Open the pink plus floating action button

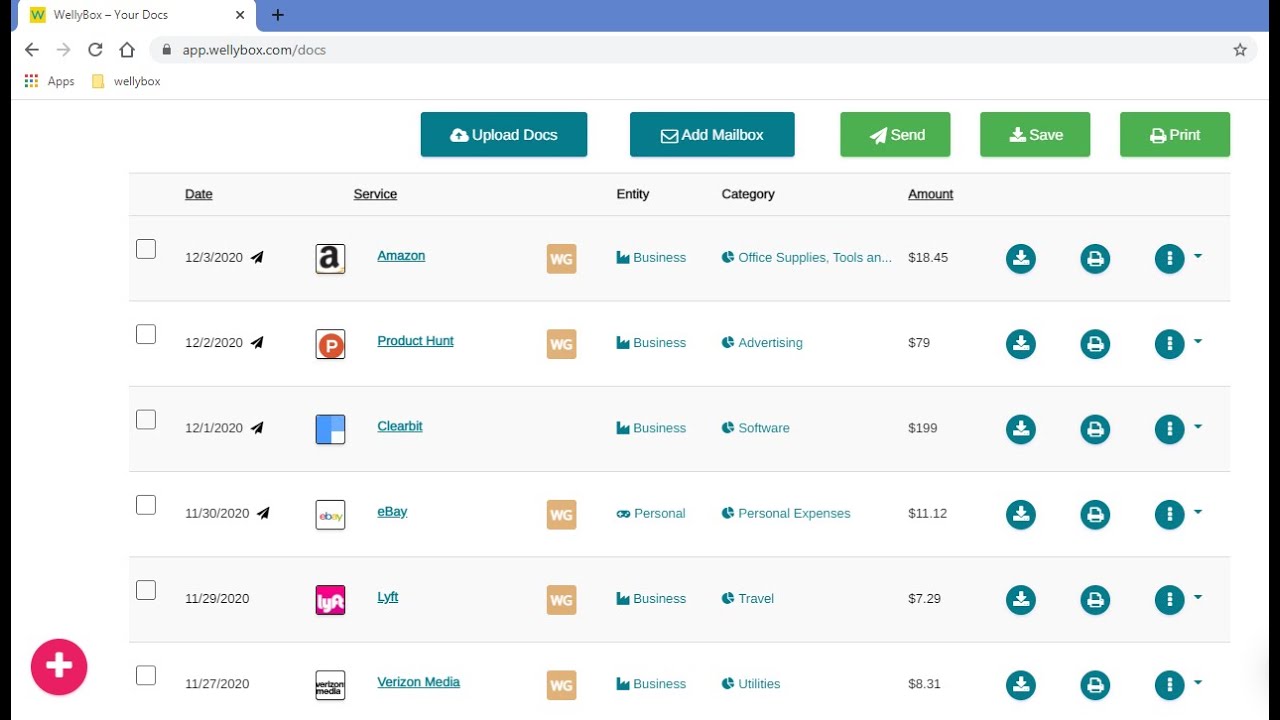tap(59, 666)
